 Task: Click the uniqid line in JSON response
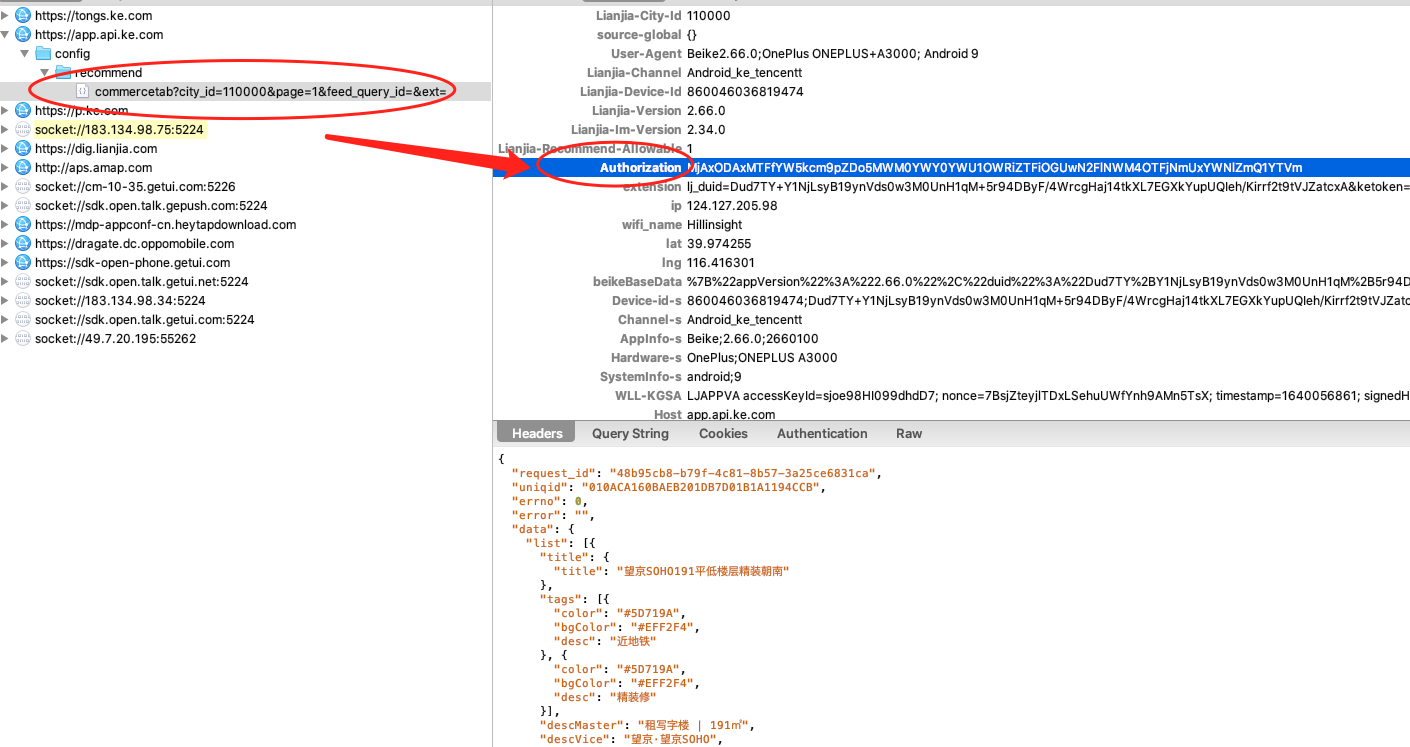(669, 487)
